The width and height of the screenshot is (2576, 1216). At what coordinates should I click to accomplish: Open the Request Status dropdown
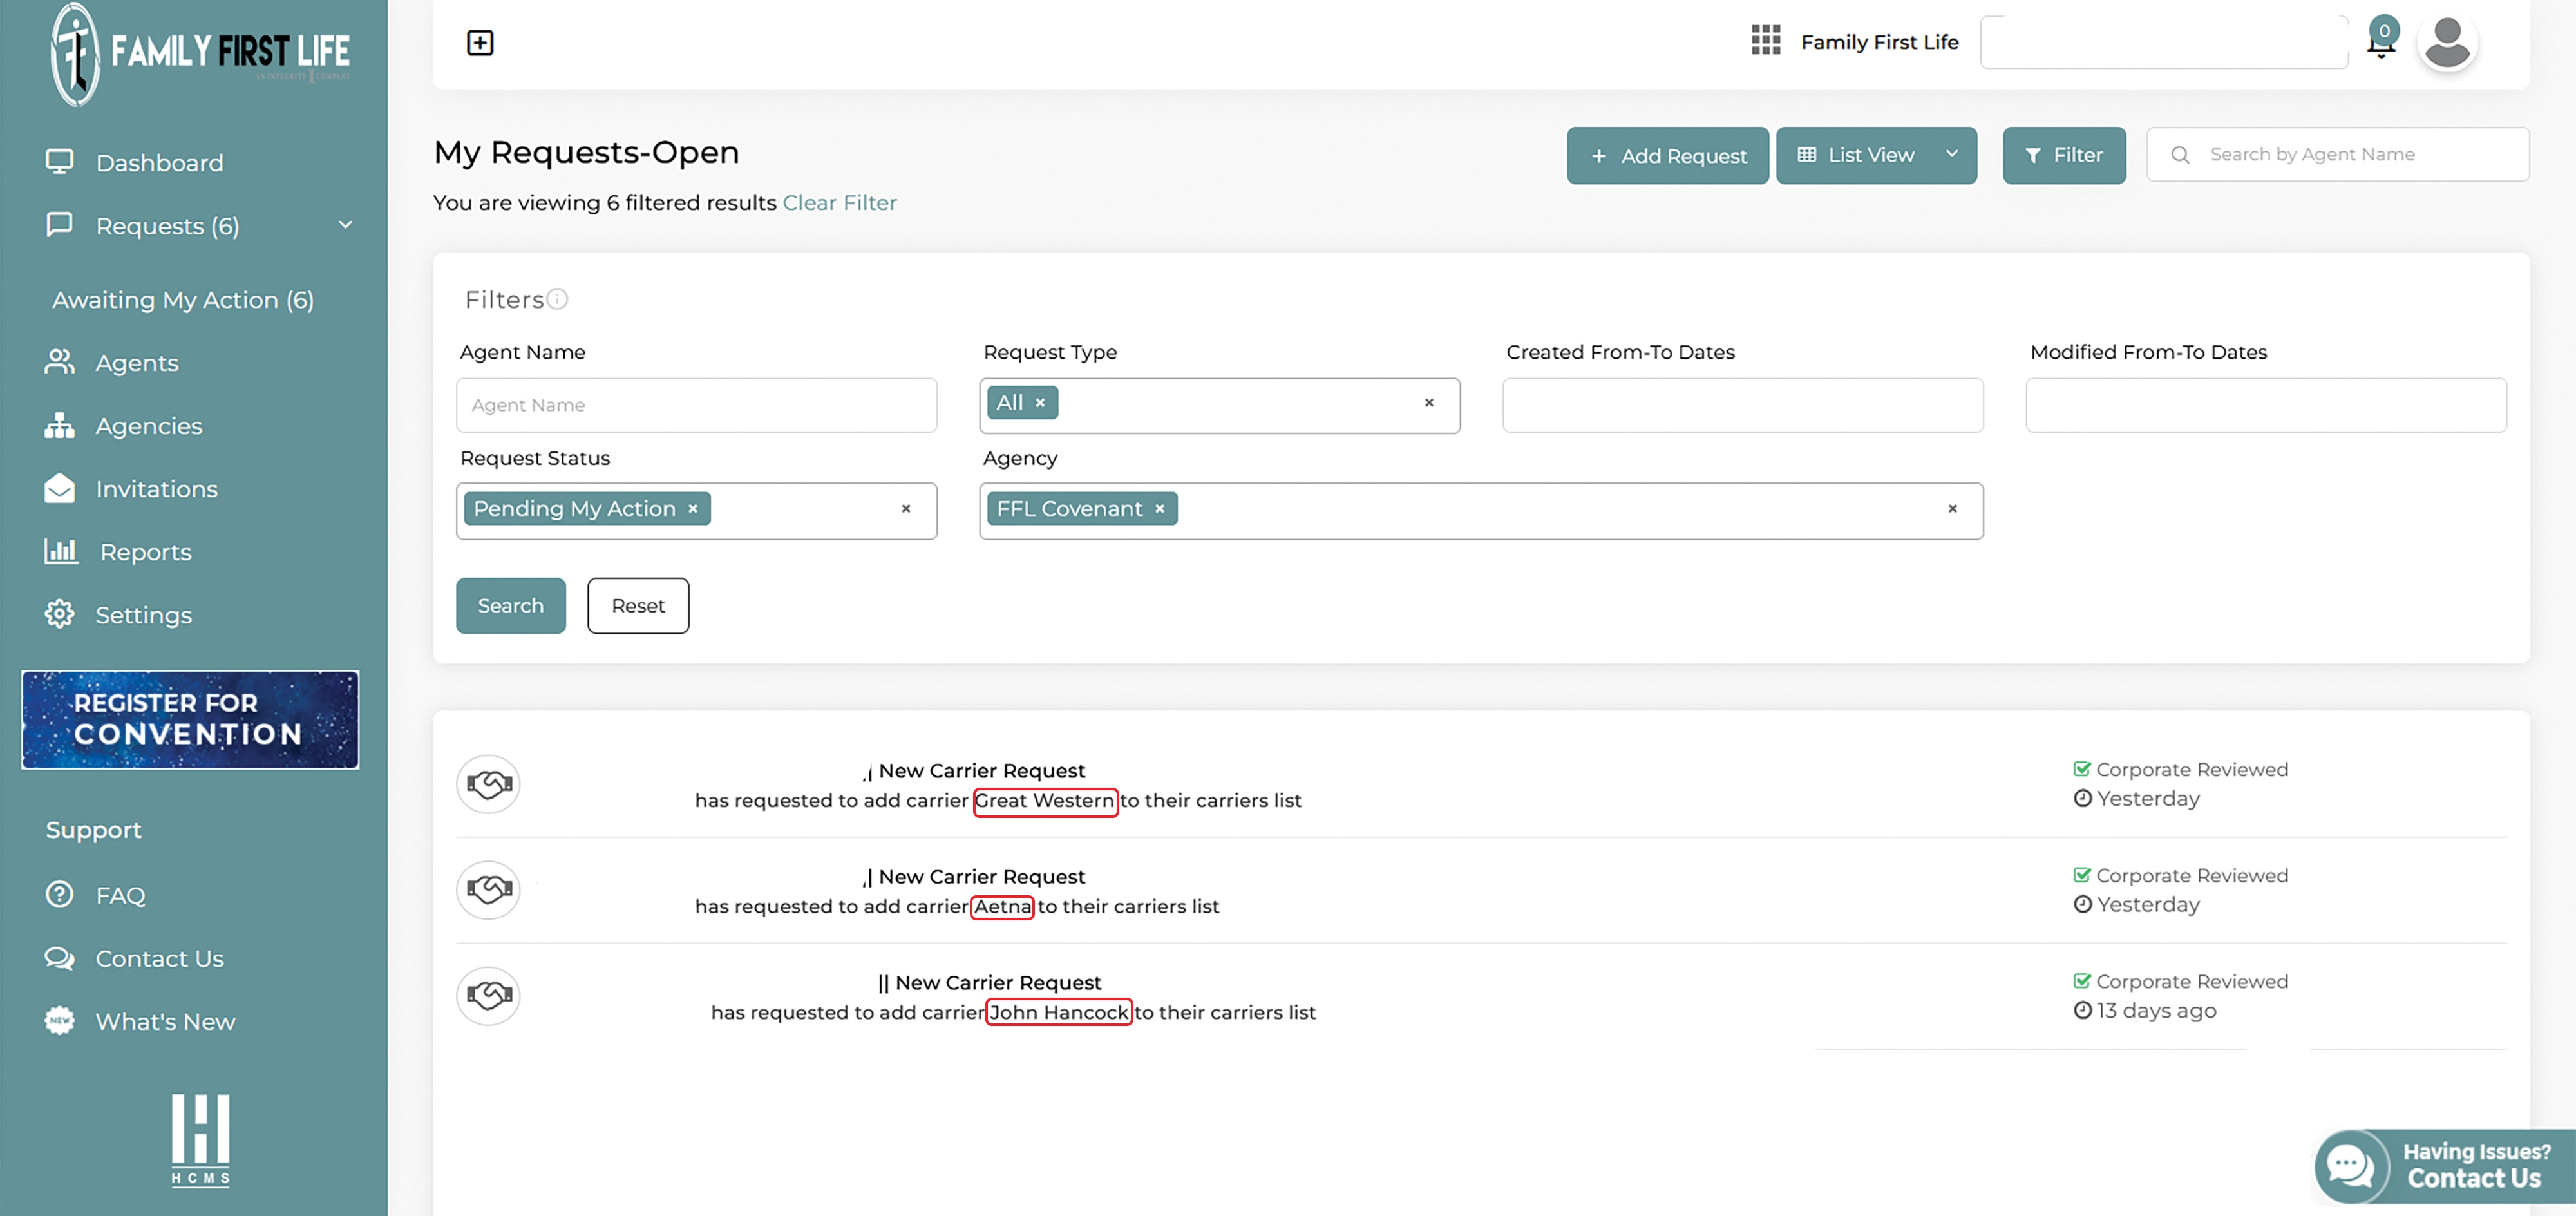click(697, 511)
